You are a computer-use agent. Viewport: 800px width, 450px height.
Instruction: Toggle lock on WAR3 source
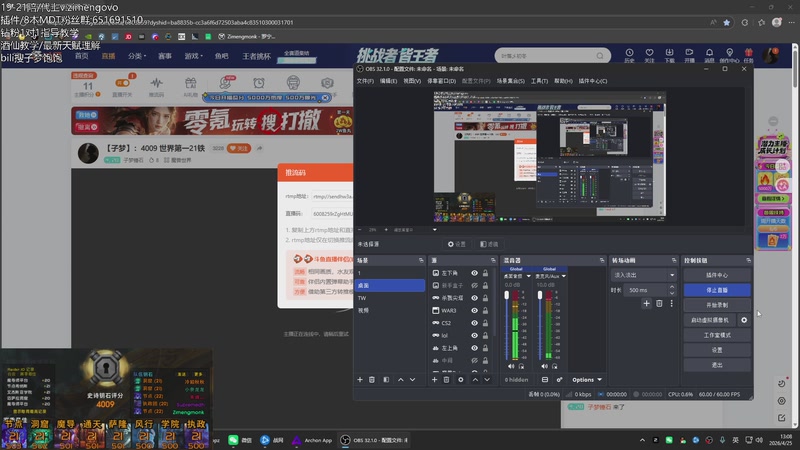pos(485,310)
